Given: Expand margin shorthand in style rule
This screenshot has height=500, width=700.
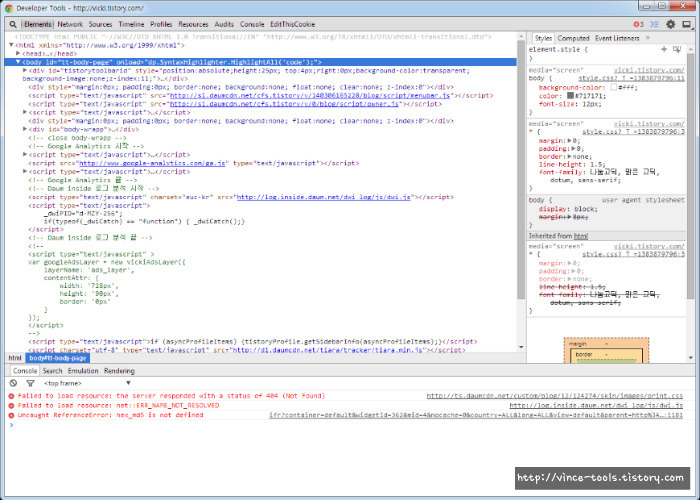Looking at the screenshot, I should pyautogui.click(x=569, y=141).
